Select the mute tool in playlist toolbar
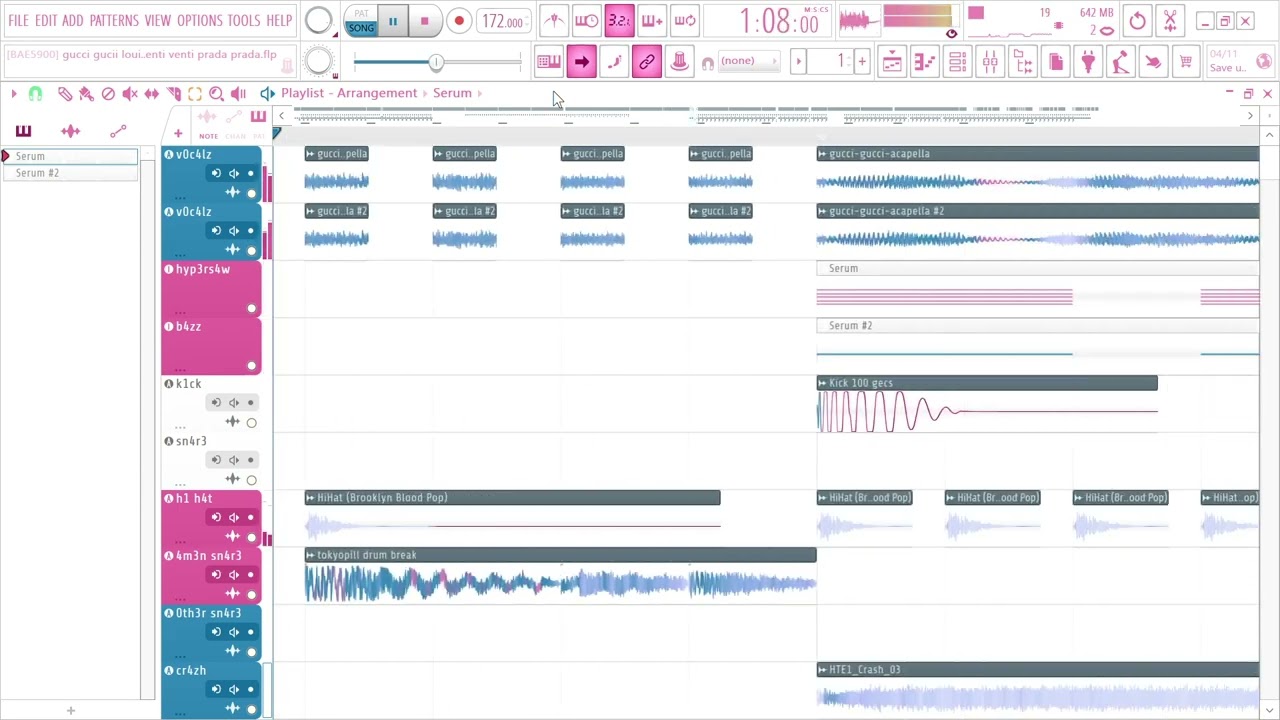 (130, 93)
